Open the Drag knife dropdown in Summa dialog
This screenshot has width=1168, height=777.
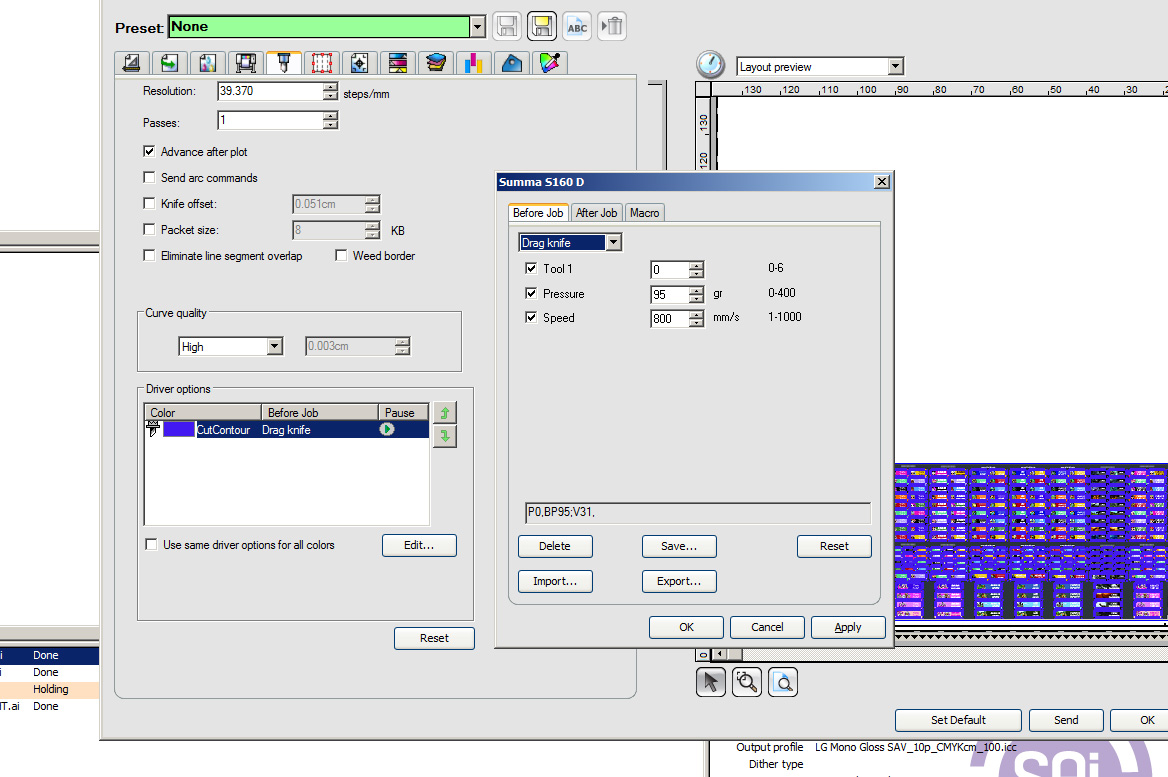click(613, 242)
